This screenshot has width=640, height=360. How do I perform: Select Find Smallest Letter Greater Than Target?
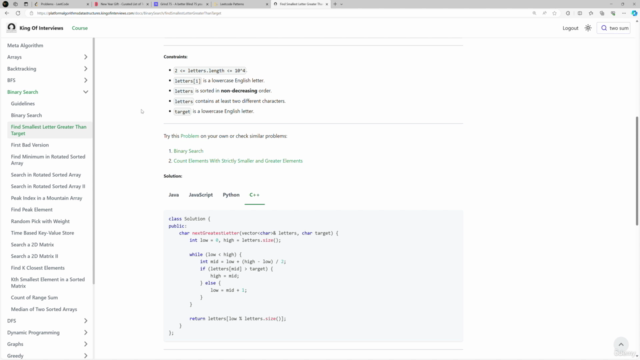(x=49, y=130)
